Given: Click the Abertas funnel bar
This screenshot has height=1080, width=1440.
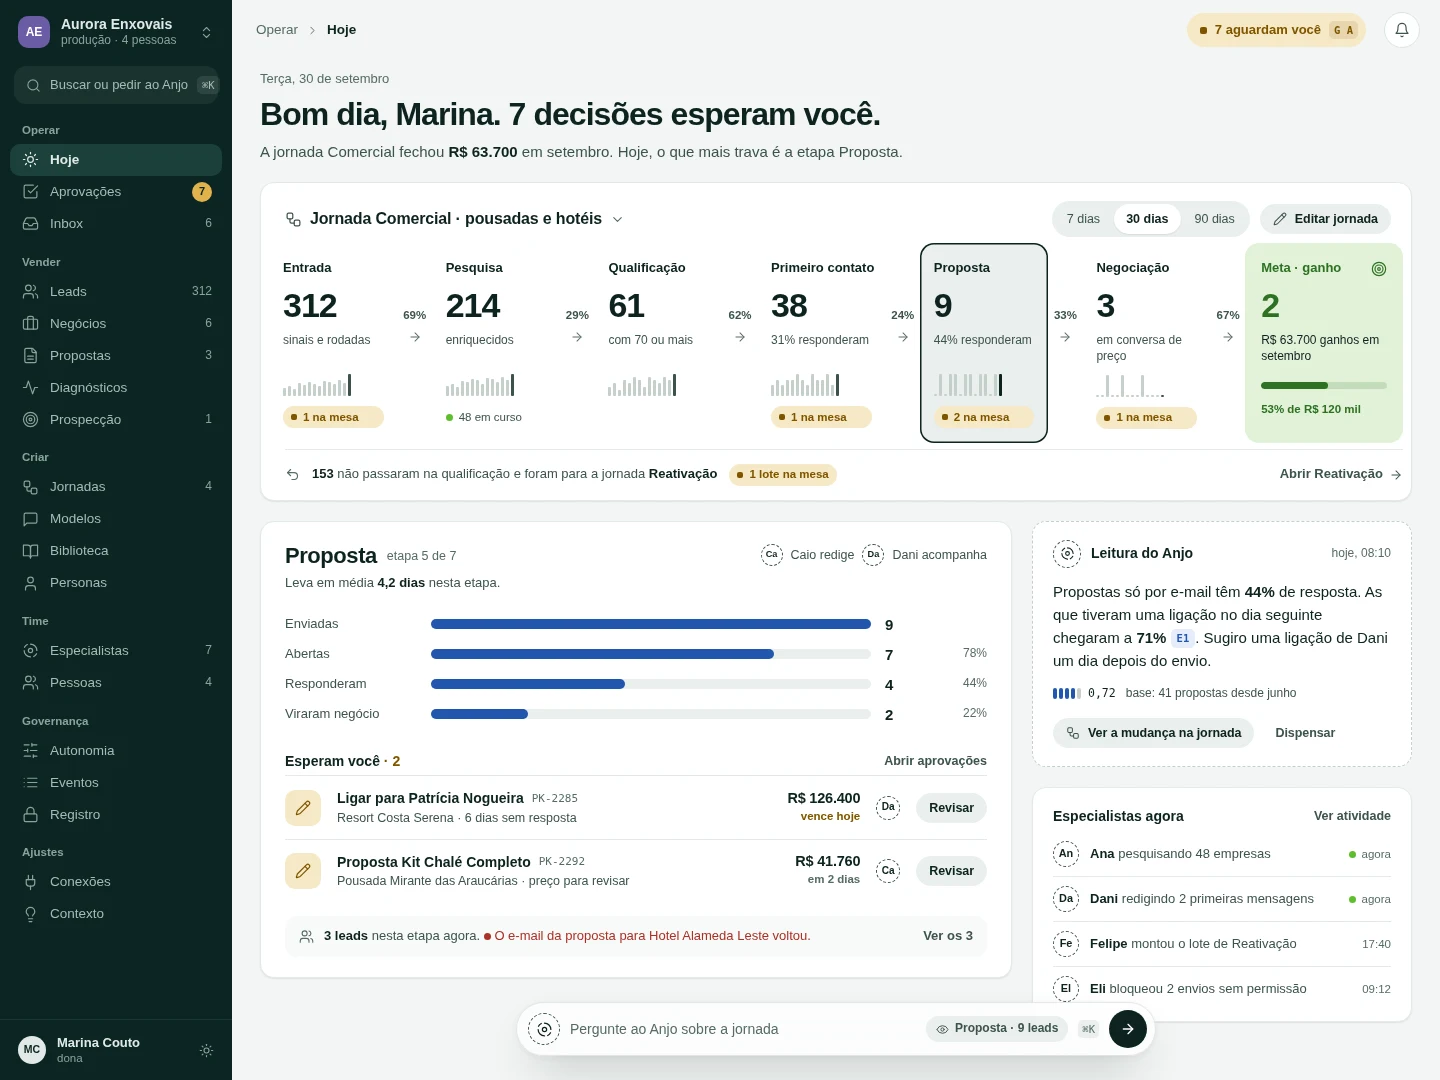Looking at the screenshot, I should pos(651,654).
